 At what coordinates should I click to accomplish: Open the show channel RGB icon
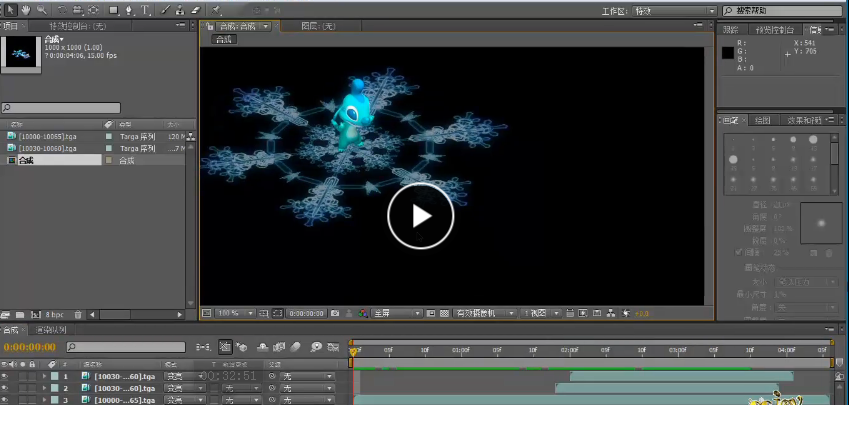(363, 313)
